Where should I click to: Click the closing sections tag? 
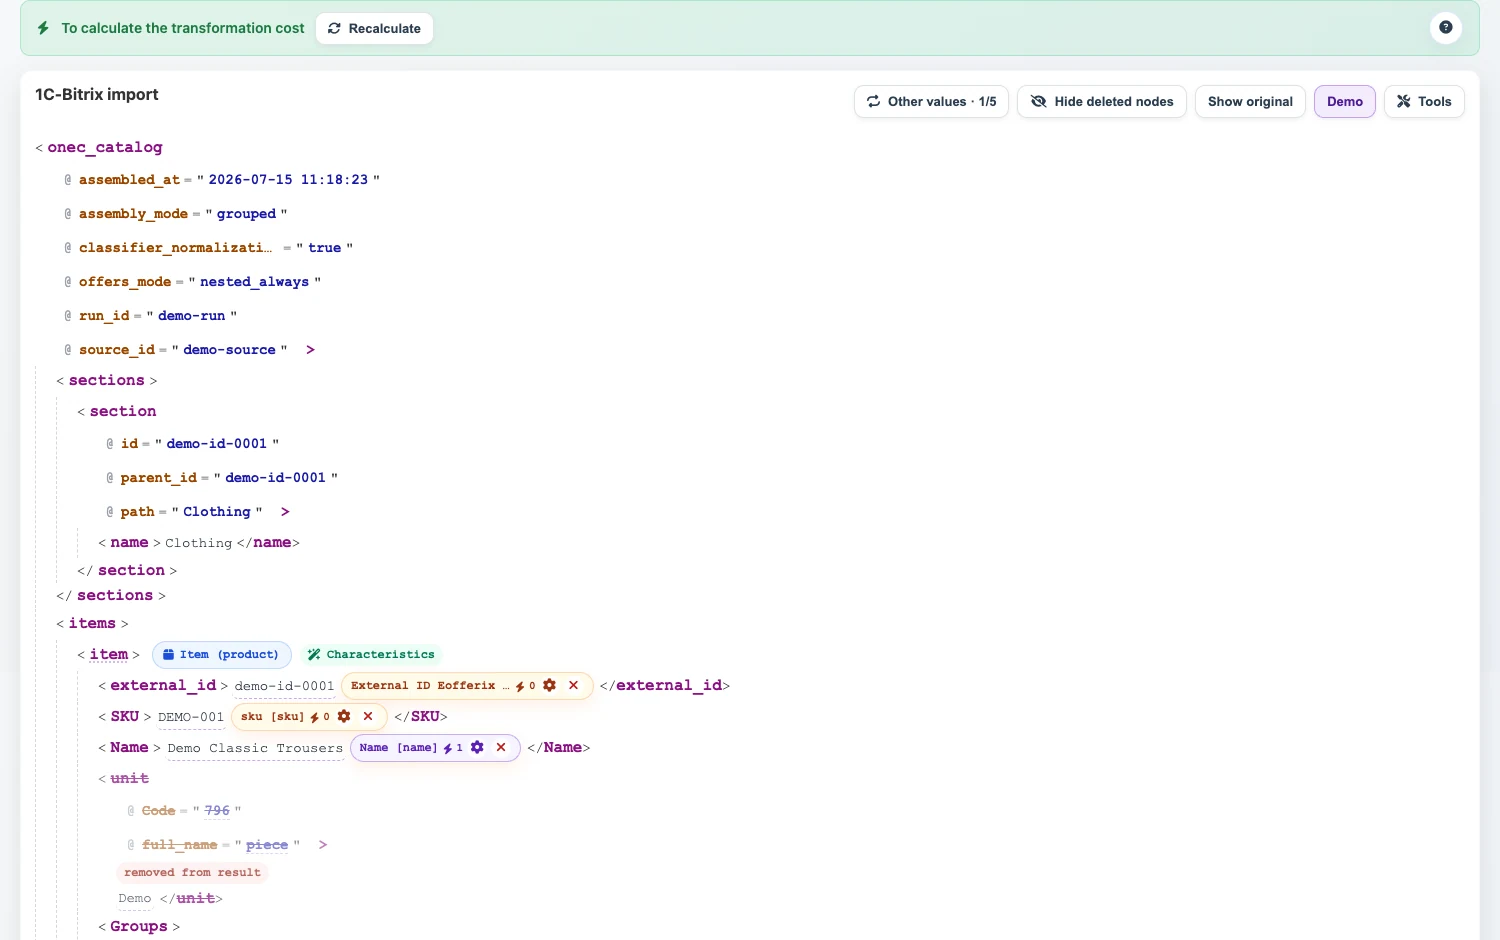[x=111, y=595]
